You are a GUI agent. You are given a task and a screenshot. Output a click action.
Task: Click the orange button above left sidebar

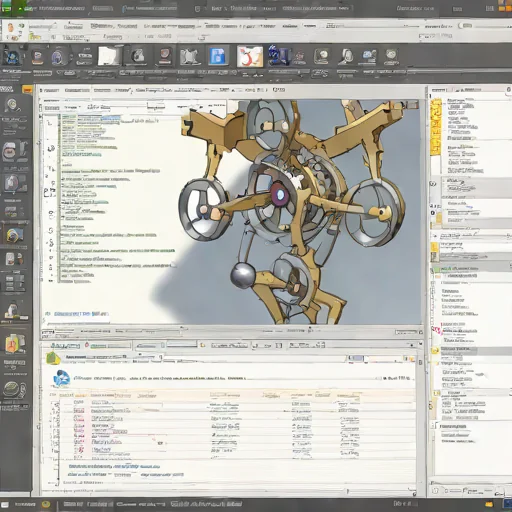pos(27,89)
